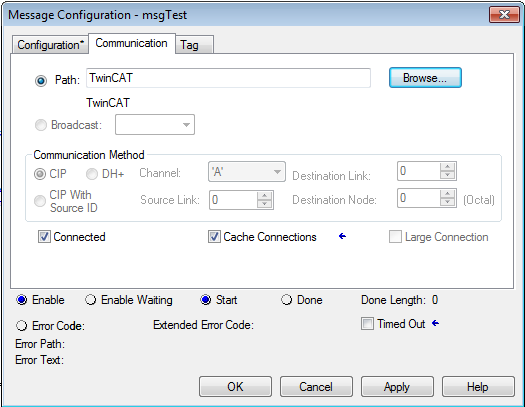Switch to the Configuration tab
525x407 pixels.
click(51, 45)
